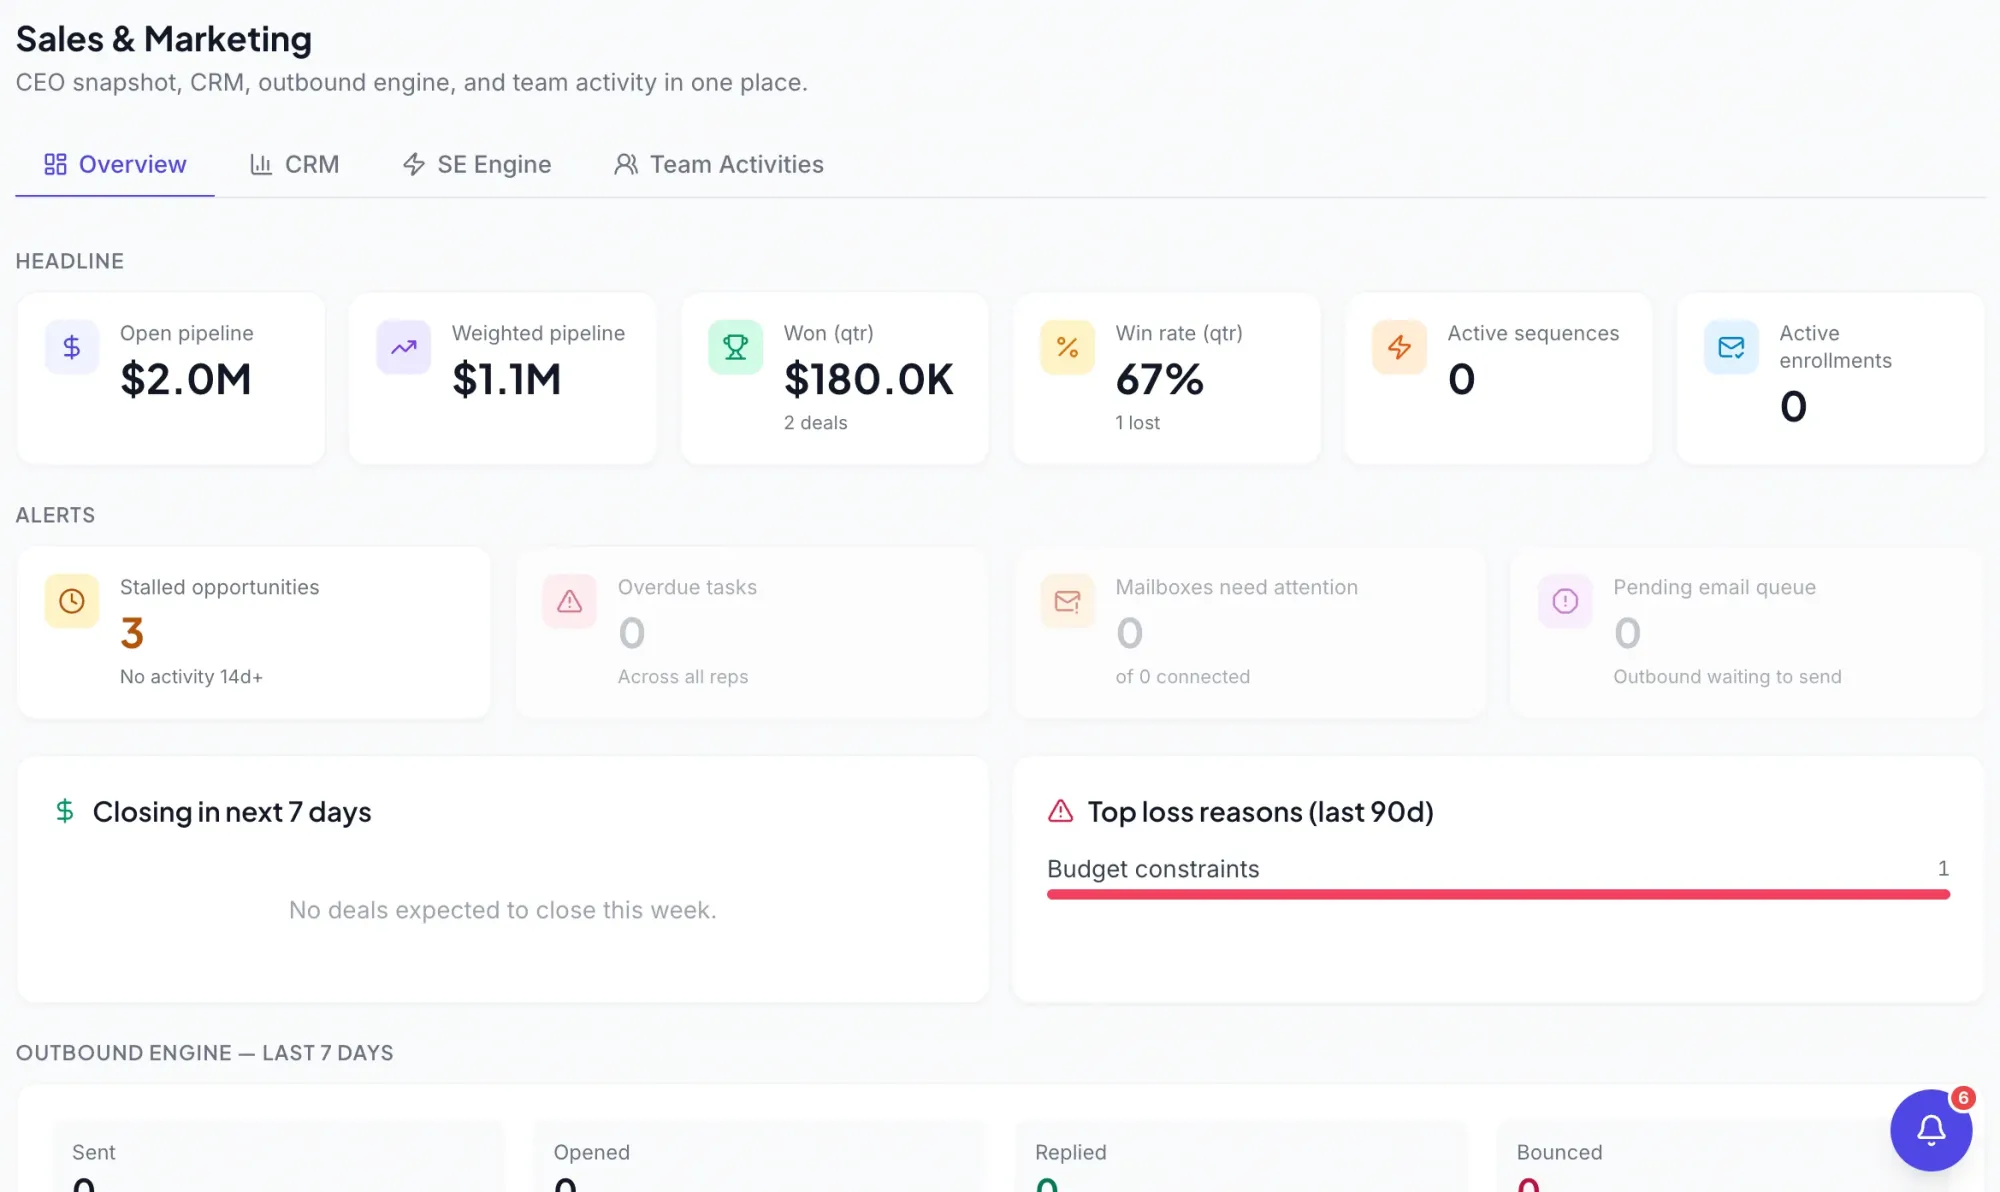
Task: Click the Weighted pipeline trend icon
Action: pyautogui.click(x=404, y=347)
